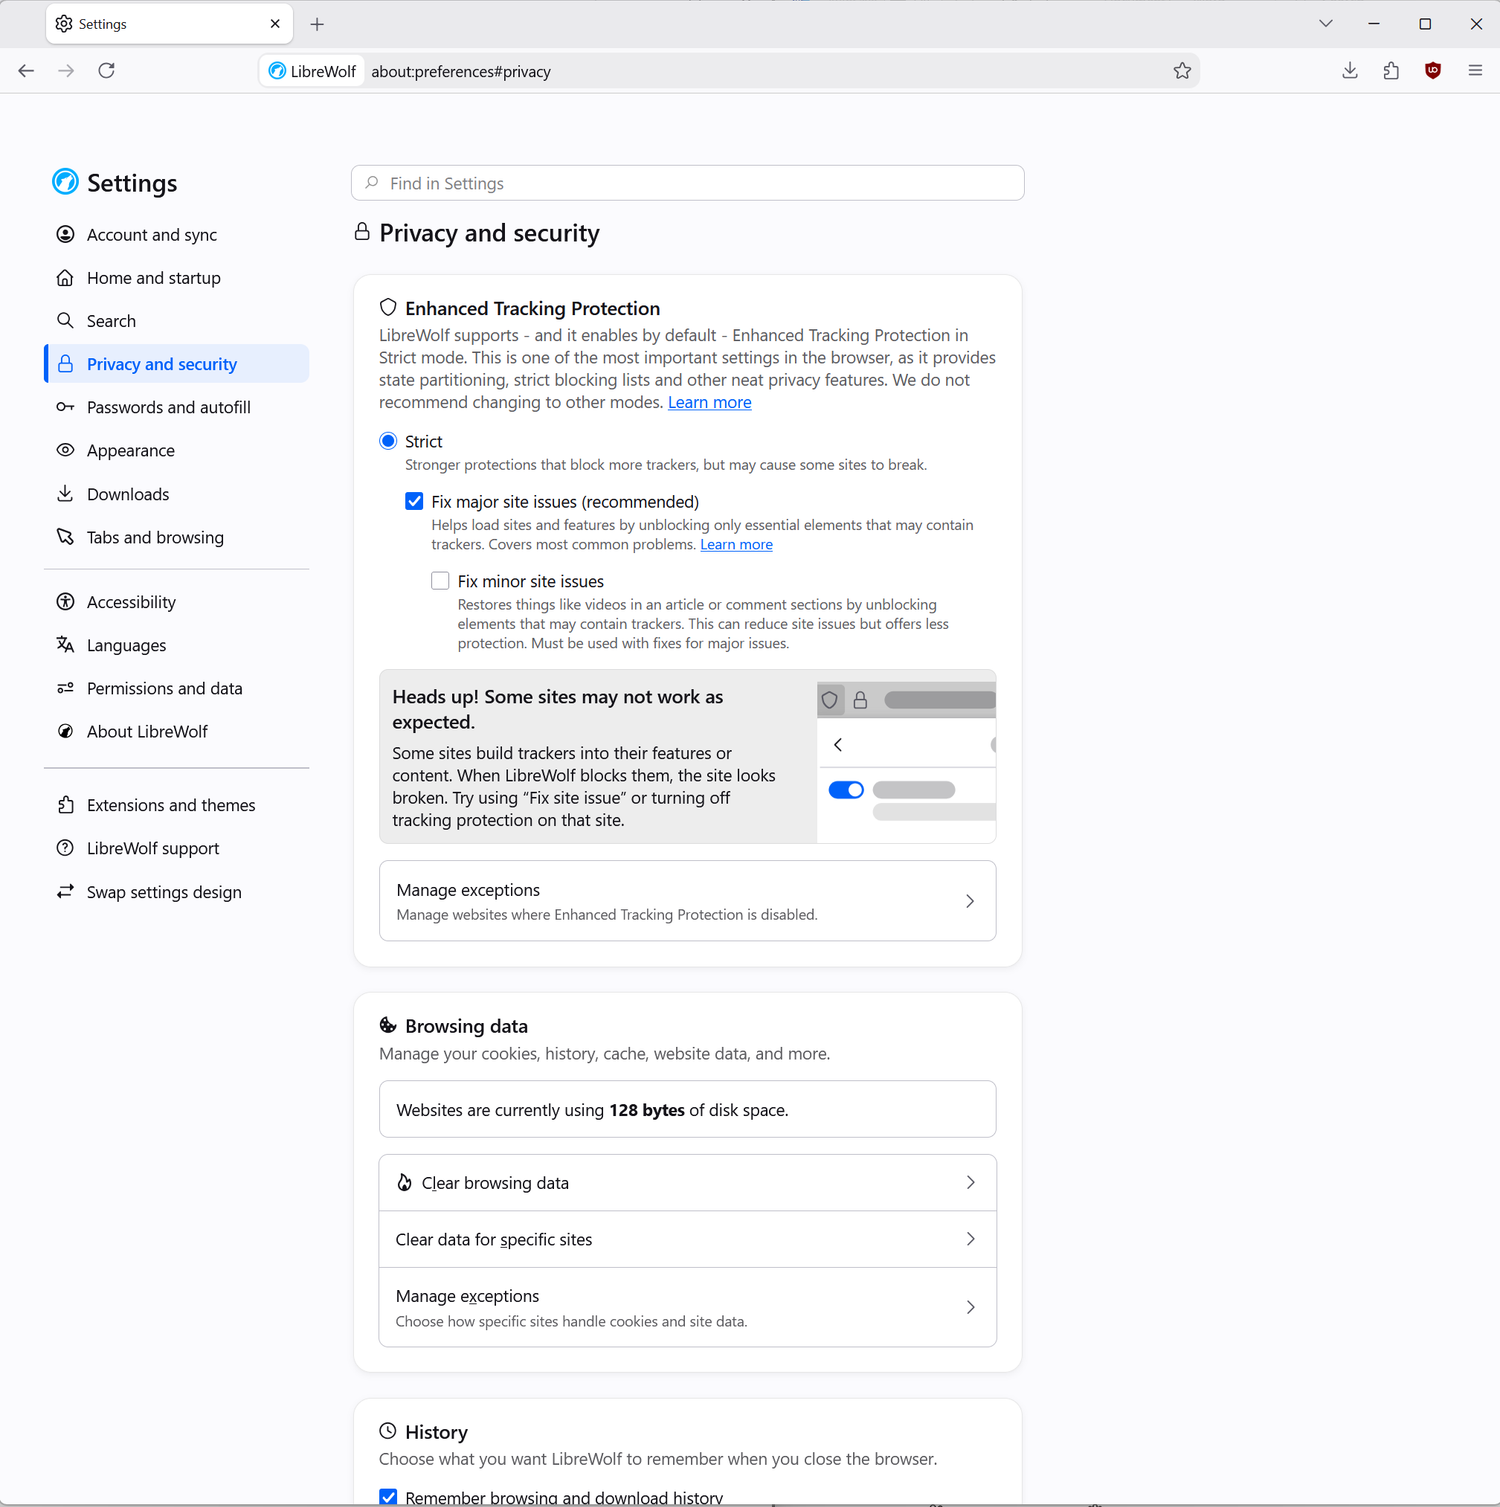Open Passwords and autofill settings

point(177,407)
